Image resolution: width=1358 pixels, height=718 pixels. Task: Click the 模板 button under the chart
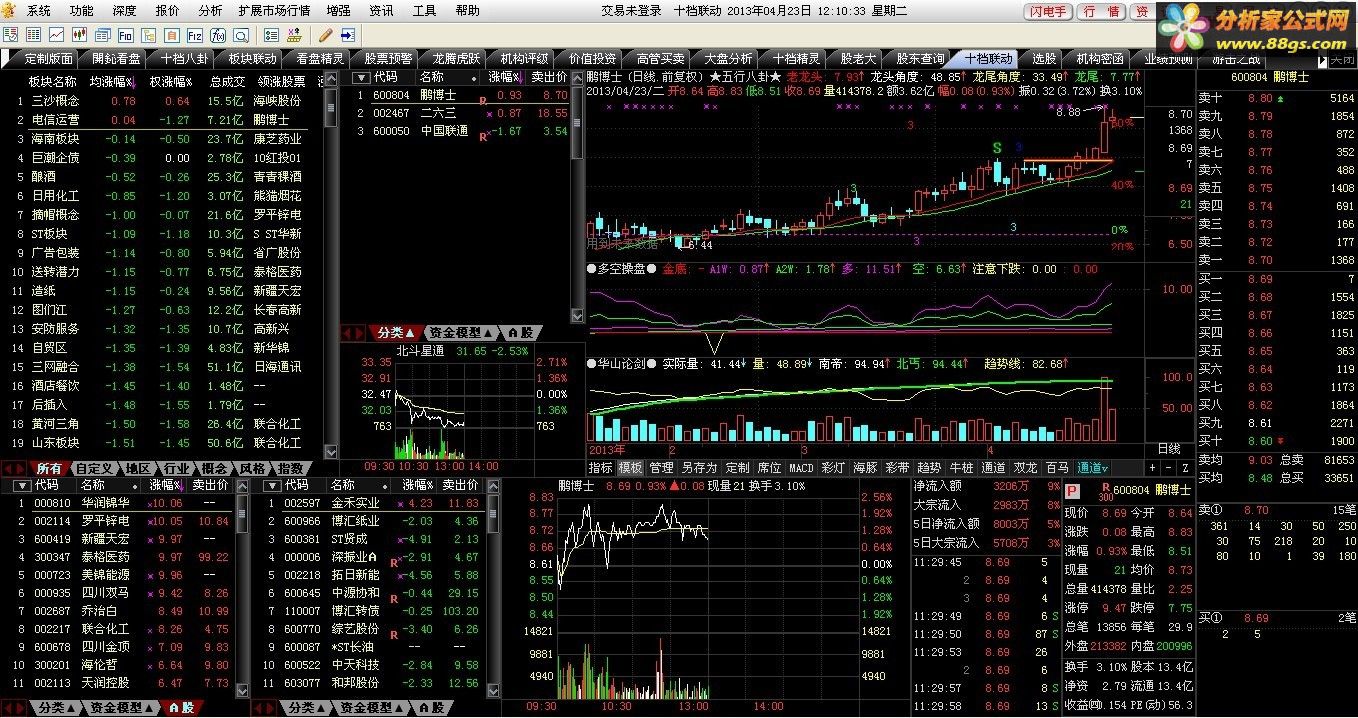(630, 468)
